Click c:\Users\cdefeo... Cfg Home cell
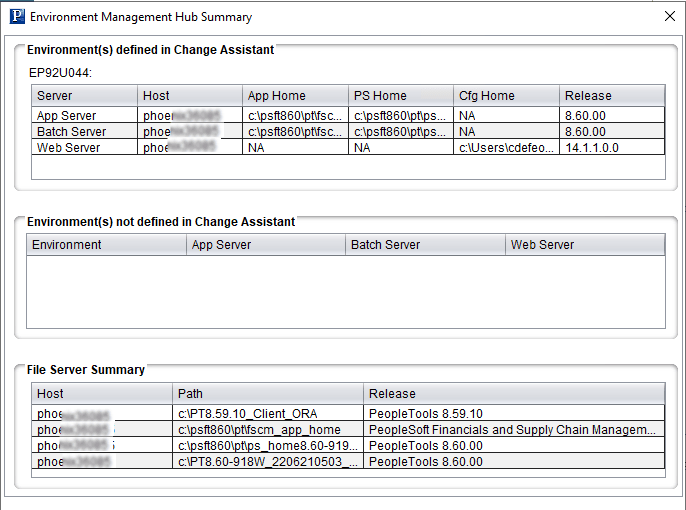This screenshot has height=510, width=686. click(506, 147)
